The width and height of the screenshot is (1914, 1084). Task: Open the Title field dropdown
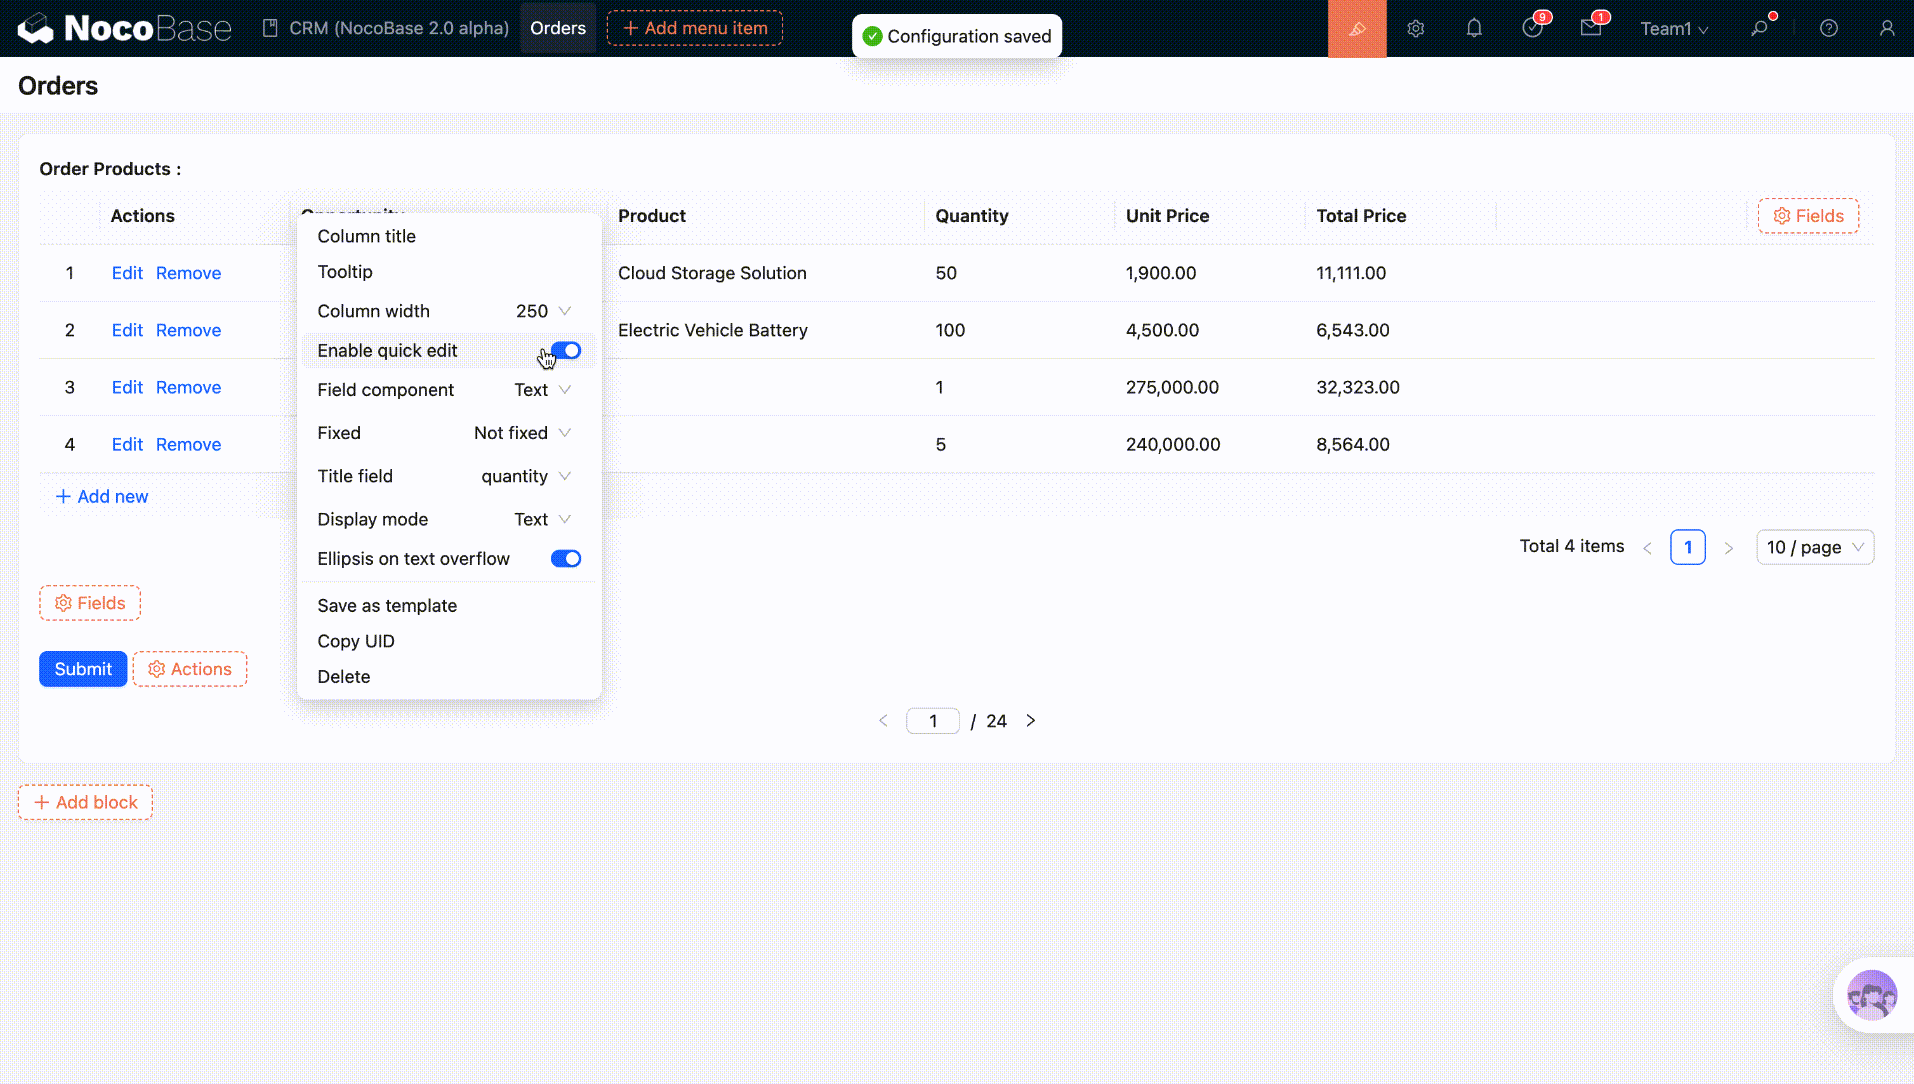pos(525,476)
